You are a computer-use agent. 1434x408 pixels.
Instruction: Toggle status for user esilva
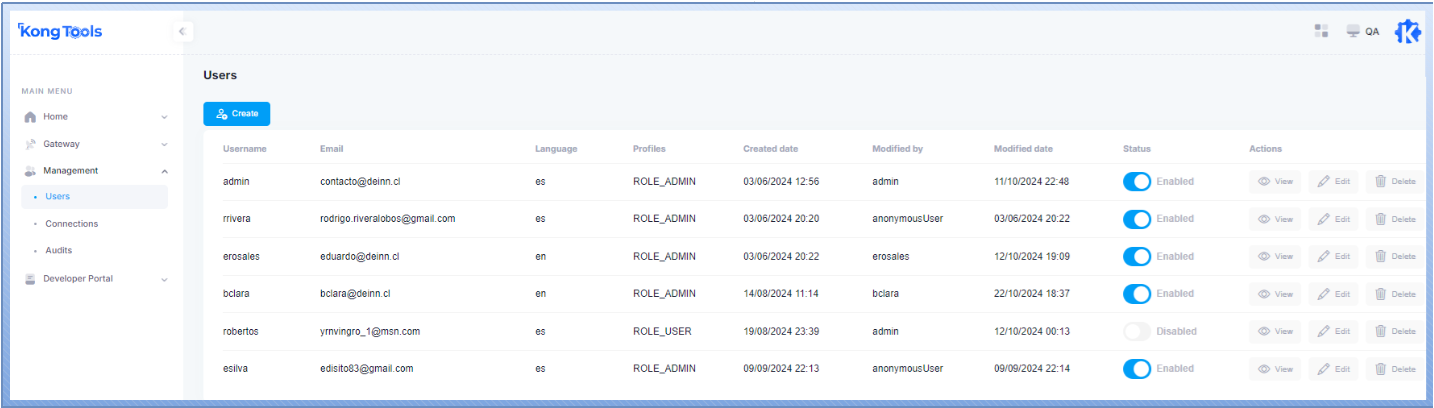click(1137, 369)
